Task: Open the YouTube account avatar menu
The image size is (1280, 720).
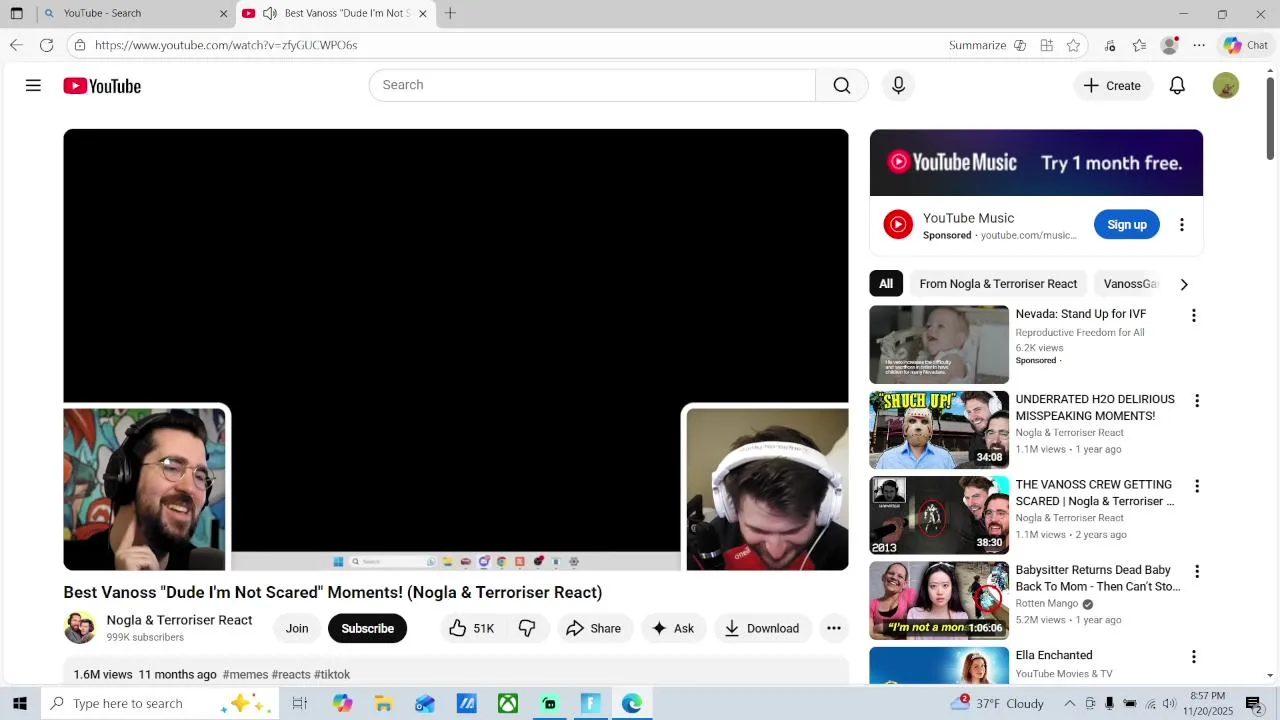Action: (1225, 86)
